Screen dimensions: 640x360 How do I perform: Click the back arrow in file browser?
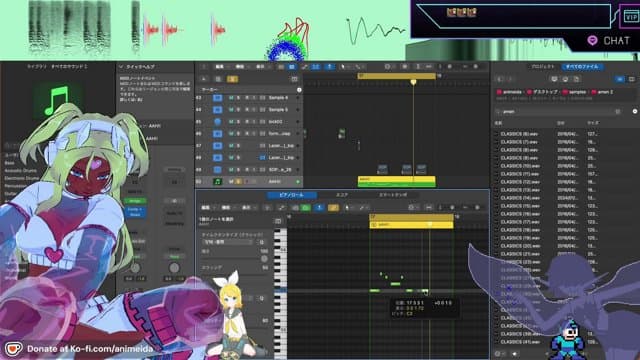[500, 79]
